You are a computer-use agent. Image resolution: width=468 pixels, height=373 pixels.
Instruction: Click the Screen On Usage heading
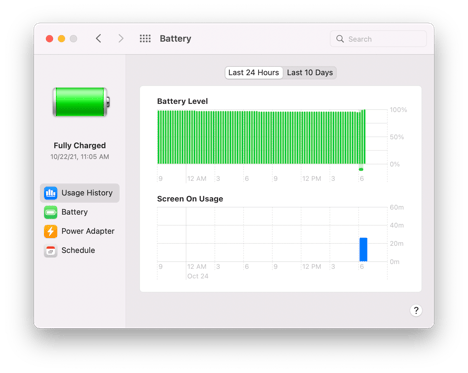point(190,199)
